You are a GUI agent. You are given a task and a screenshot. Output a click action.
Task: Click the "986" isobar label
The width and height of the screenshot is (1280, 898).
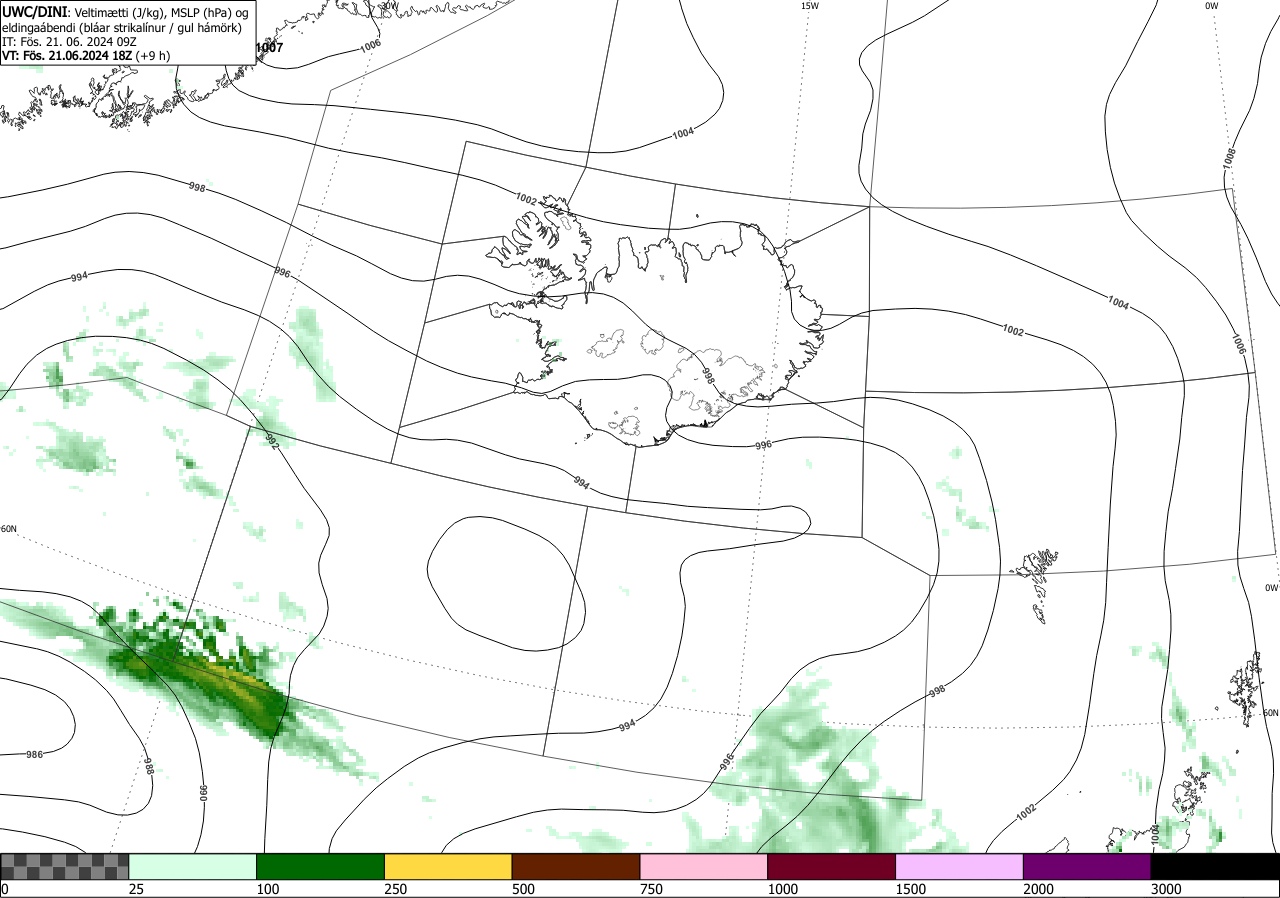(x=34, y=755)
